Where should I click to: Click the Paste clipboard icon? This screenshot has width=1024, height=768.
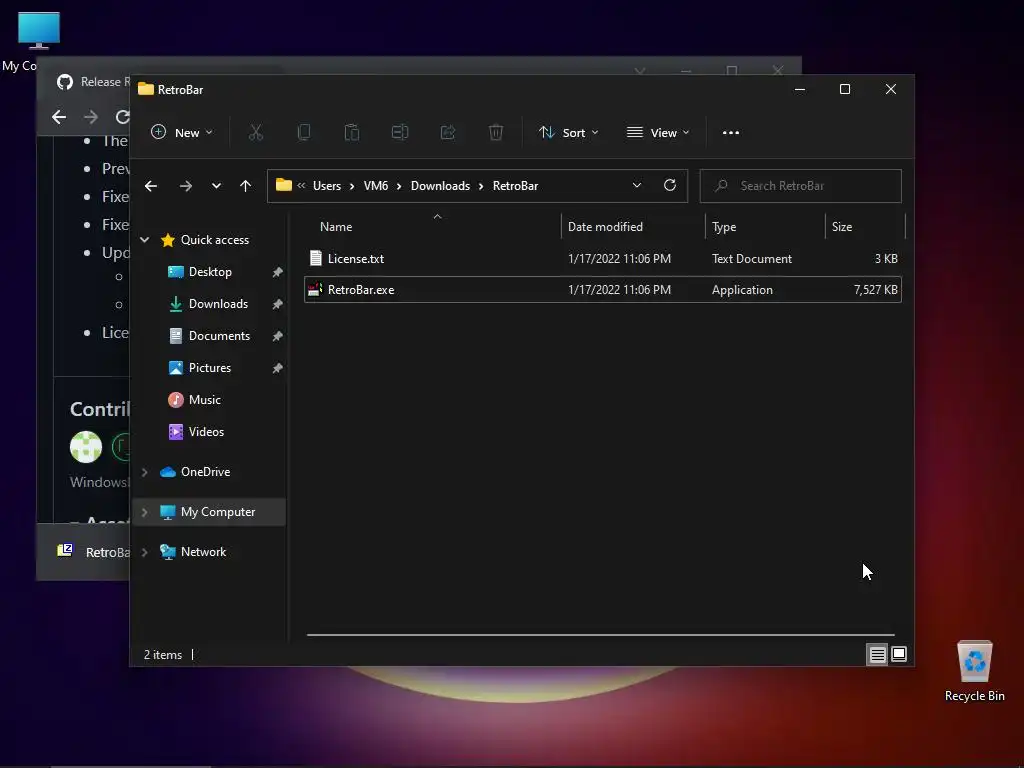[351, 133]
